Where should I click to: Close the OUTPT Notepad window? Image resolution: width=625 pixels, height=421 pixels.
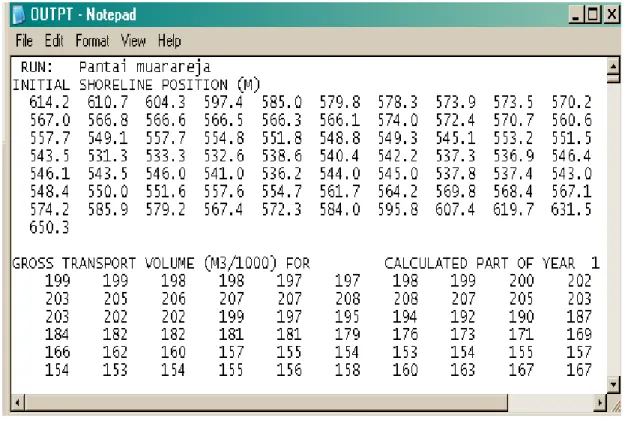tap(611, 15)
